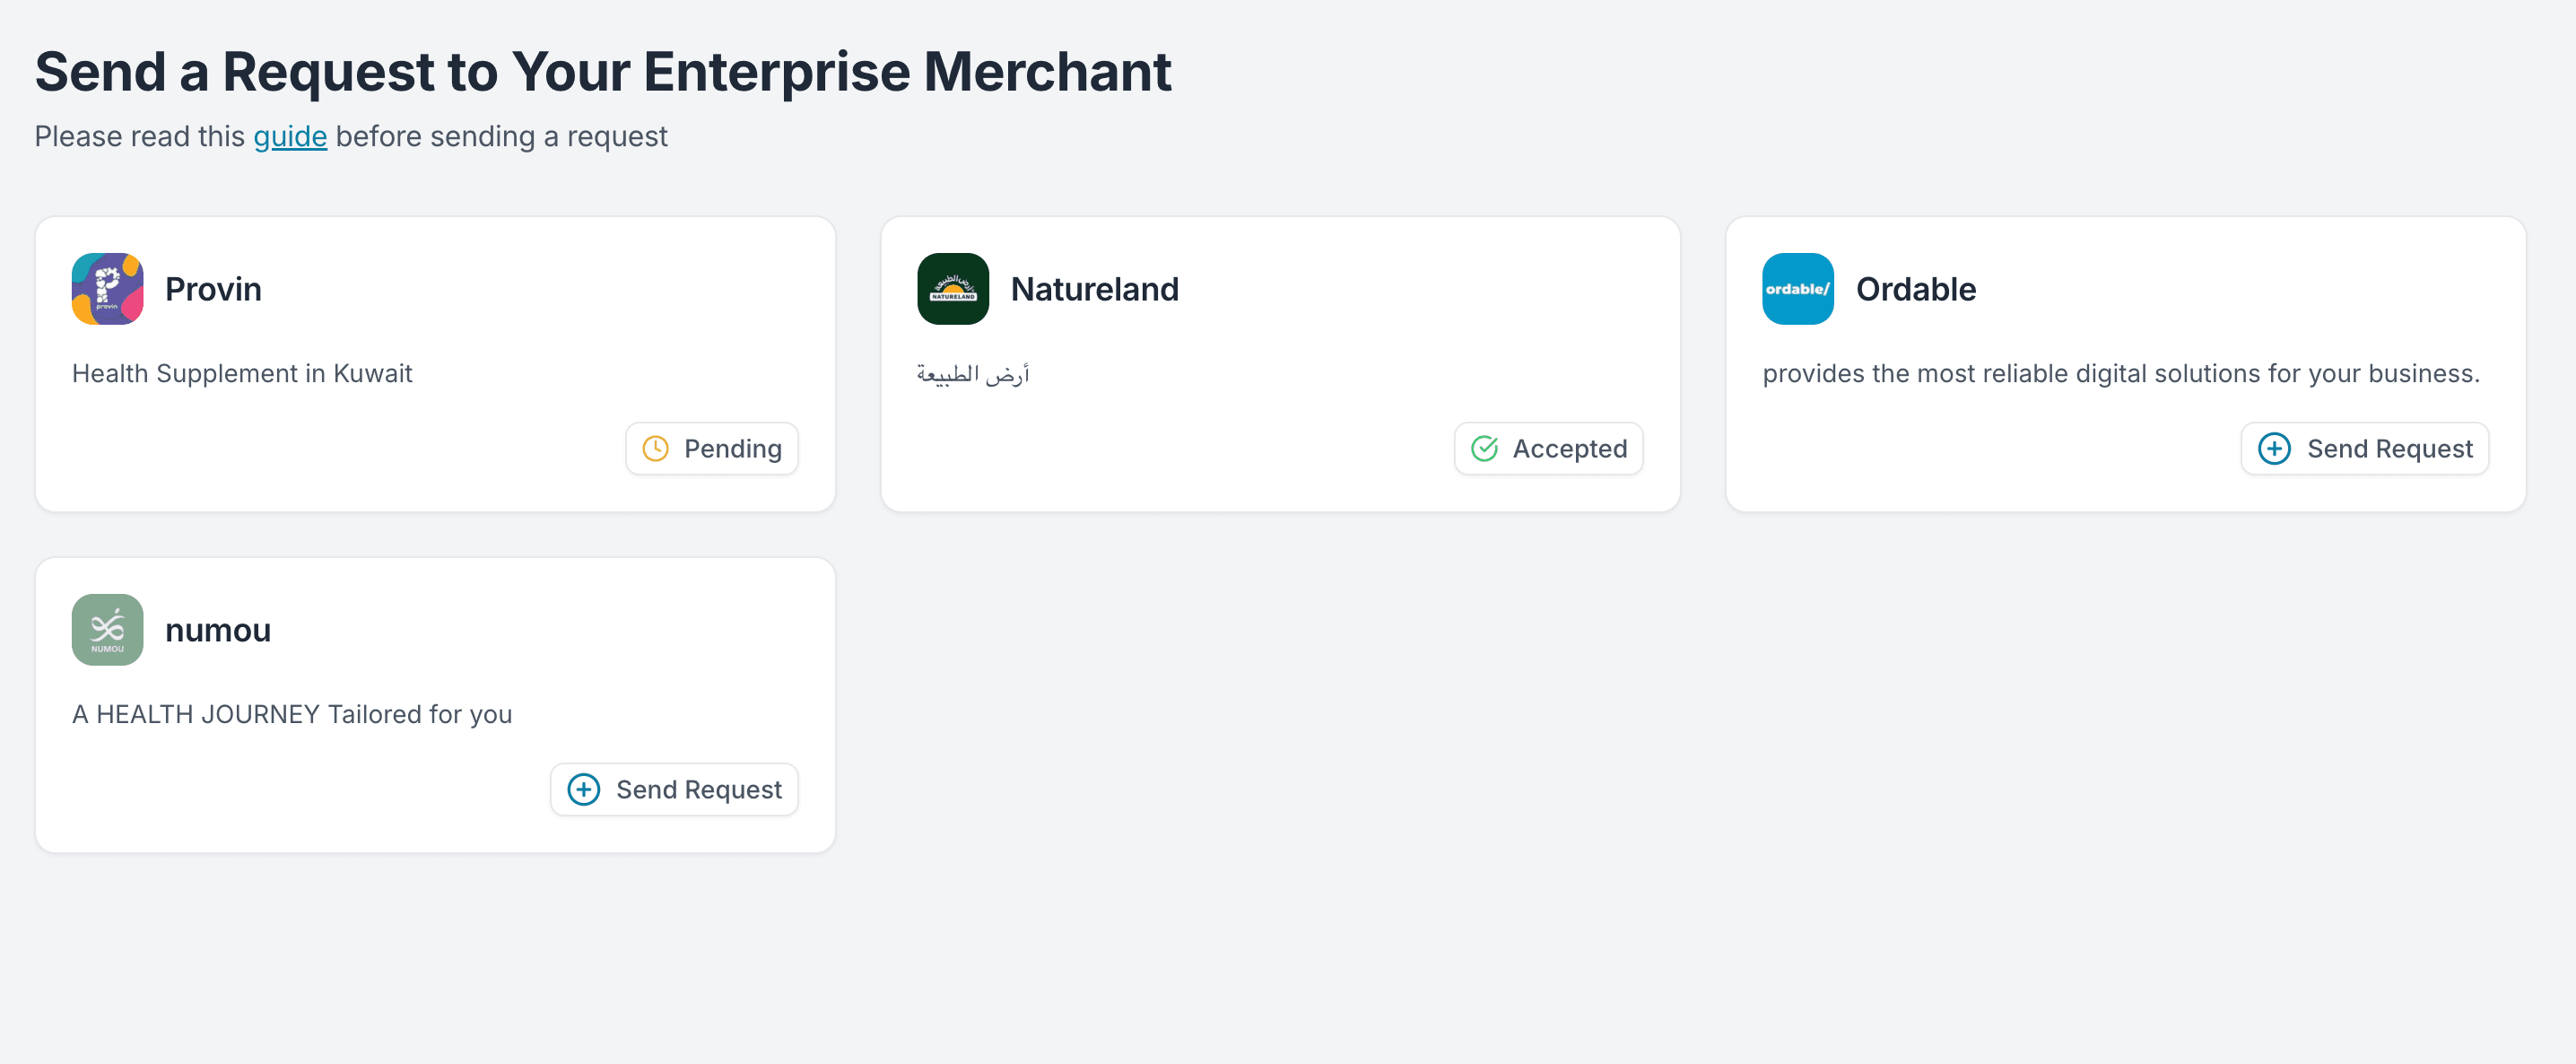This screenshot has width=2576, height=1064.
Task: Click the plus icon on Ordable's Send Request
Action: 2276,449
